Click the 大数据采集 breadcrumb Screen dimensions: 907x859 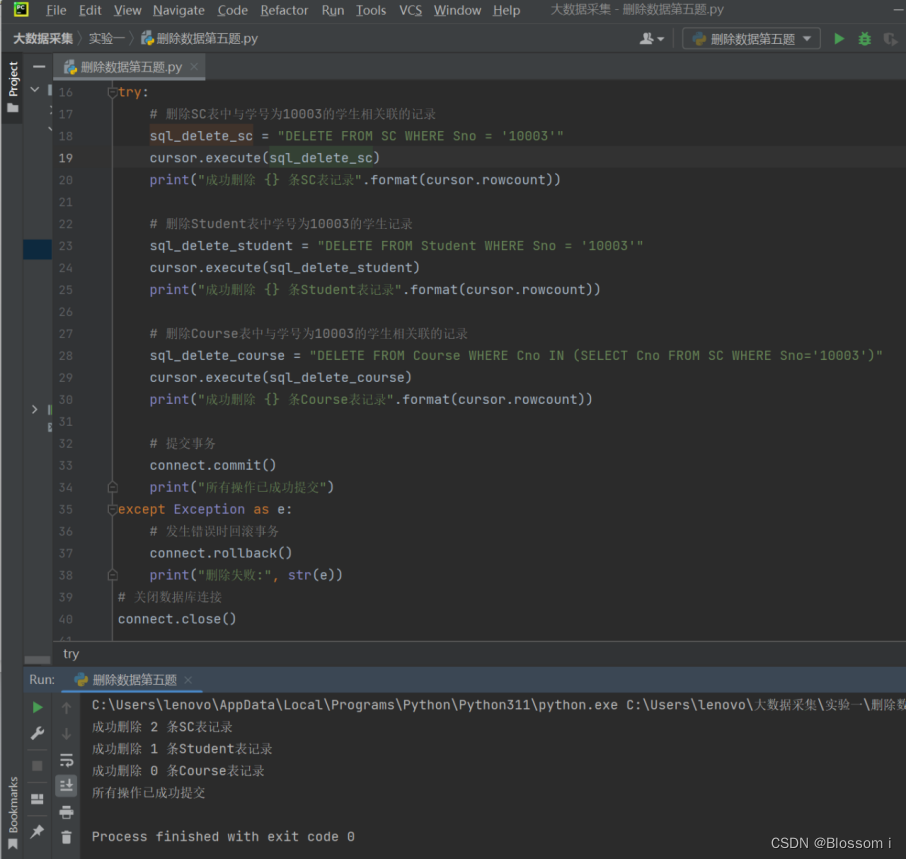[43, 39]
